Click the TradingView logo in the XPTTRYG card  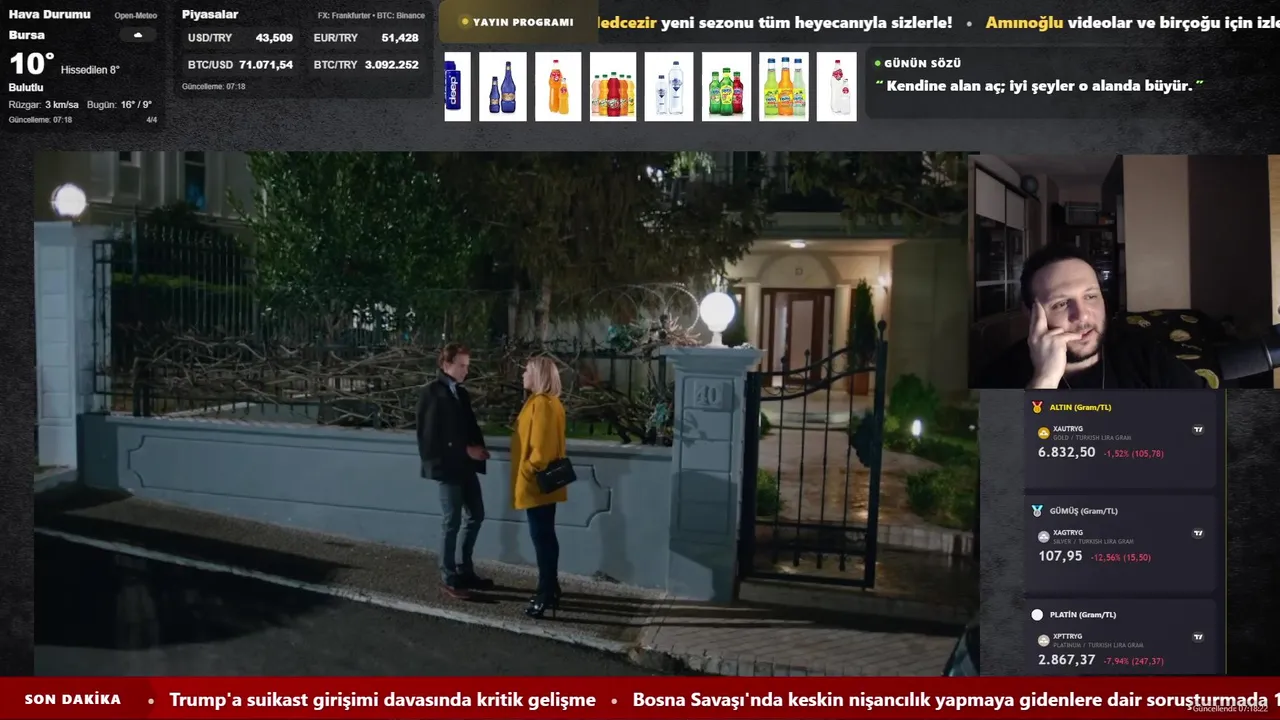(1198, 637)
